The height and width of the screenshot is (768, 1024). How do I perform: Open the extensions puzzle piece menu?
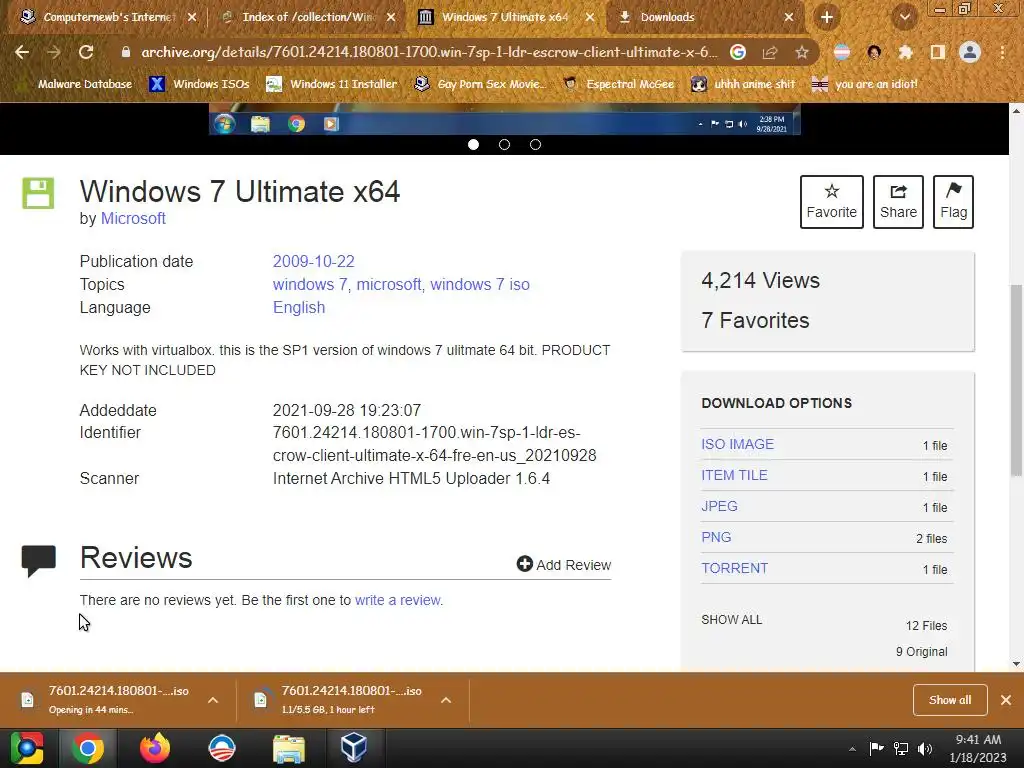coord(905,52)
